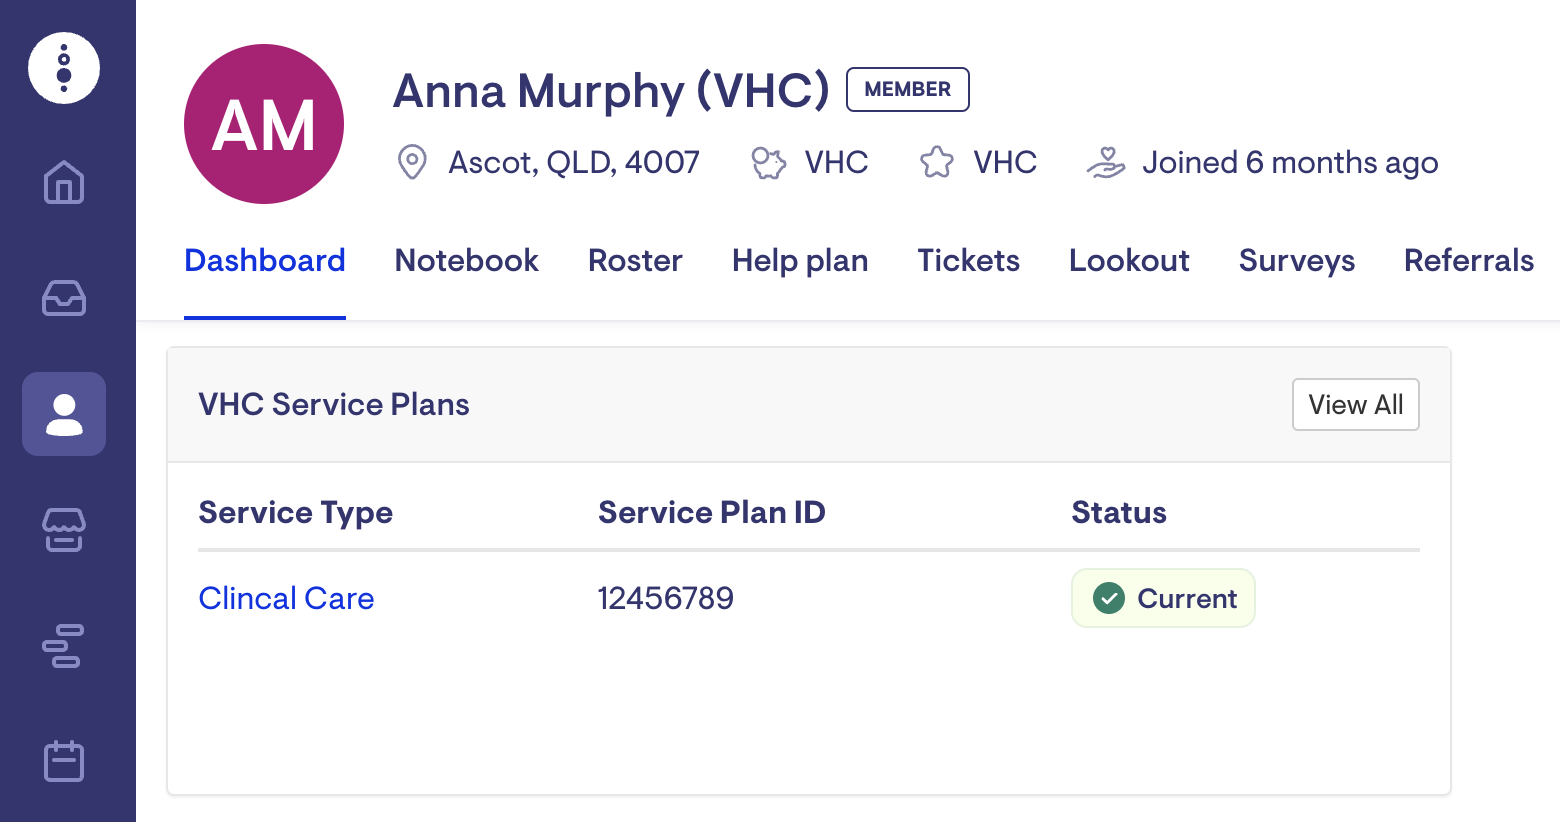Open the calendar icon in sidebar
The height and width of the screenshot is (822, 1560).
64,761
